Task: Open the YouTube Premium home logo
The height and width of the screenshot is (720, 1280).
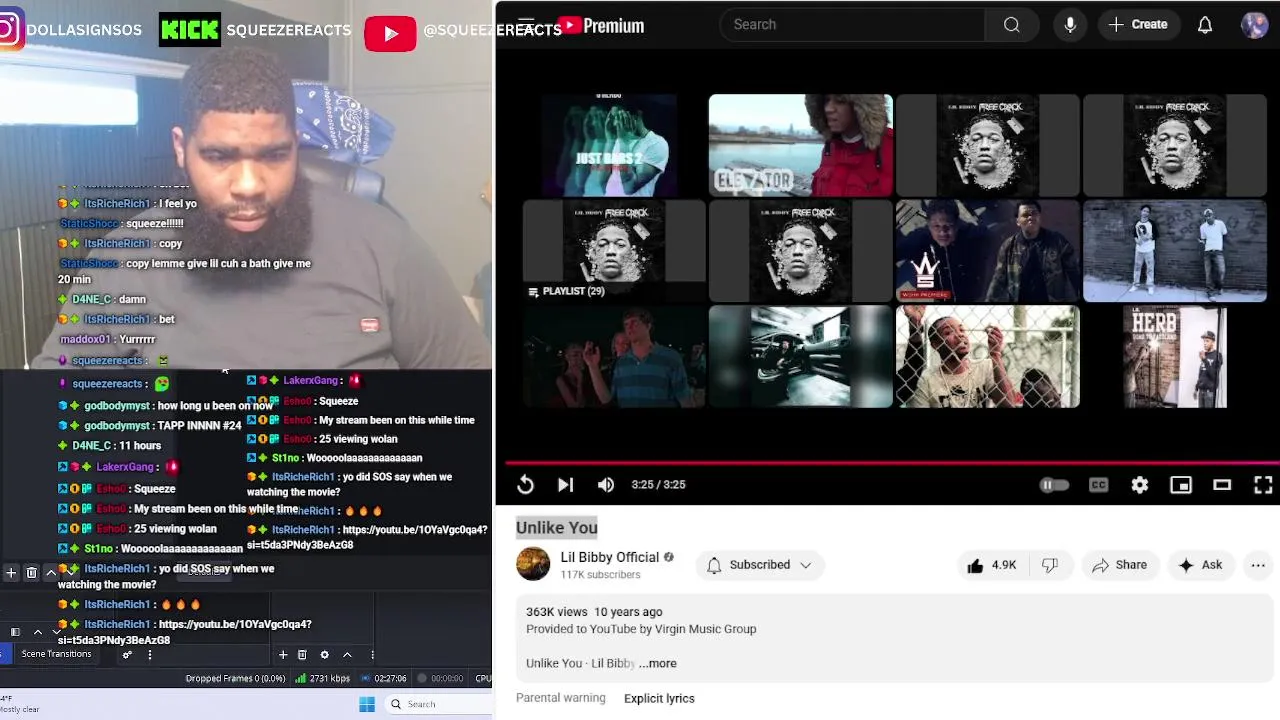Action: [600, 25]
